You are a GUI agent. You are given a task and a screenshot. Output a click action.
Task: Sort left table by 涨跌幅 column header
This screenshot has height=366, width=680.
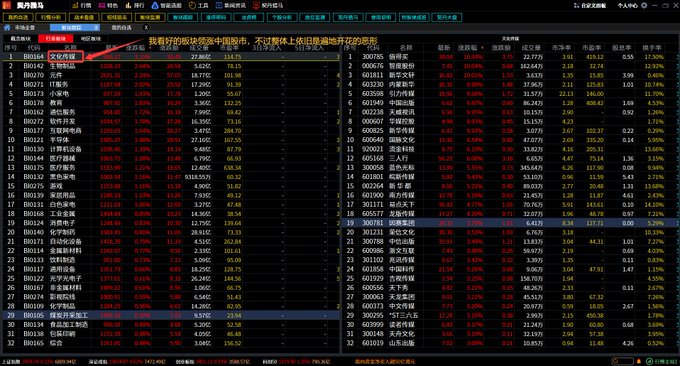coord(136,48)
